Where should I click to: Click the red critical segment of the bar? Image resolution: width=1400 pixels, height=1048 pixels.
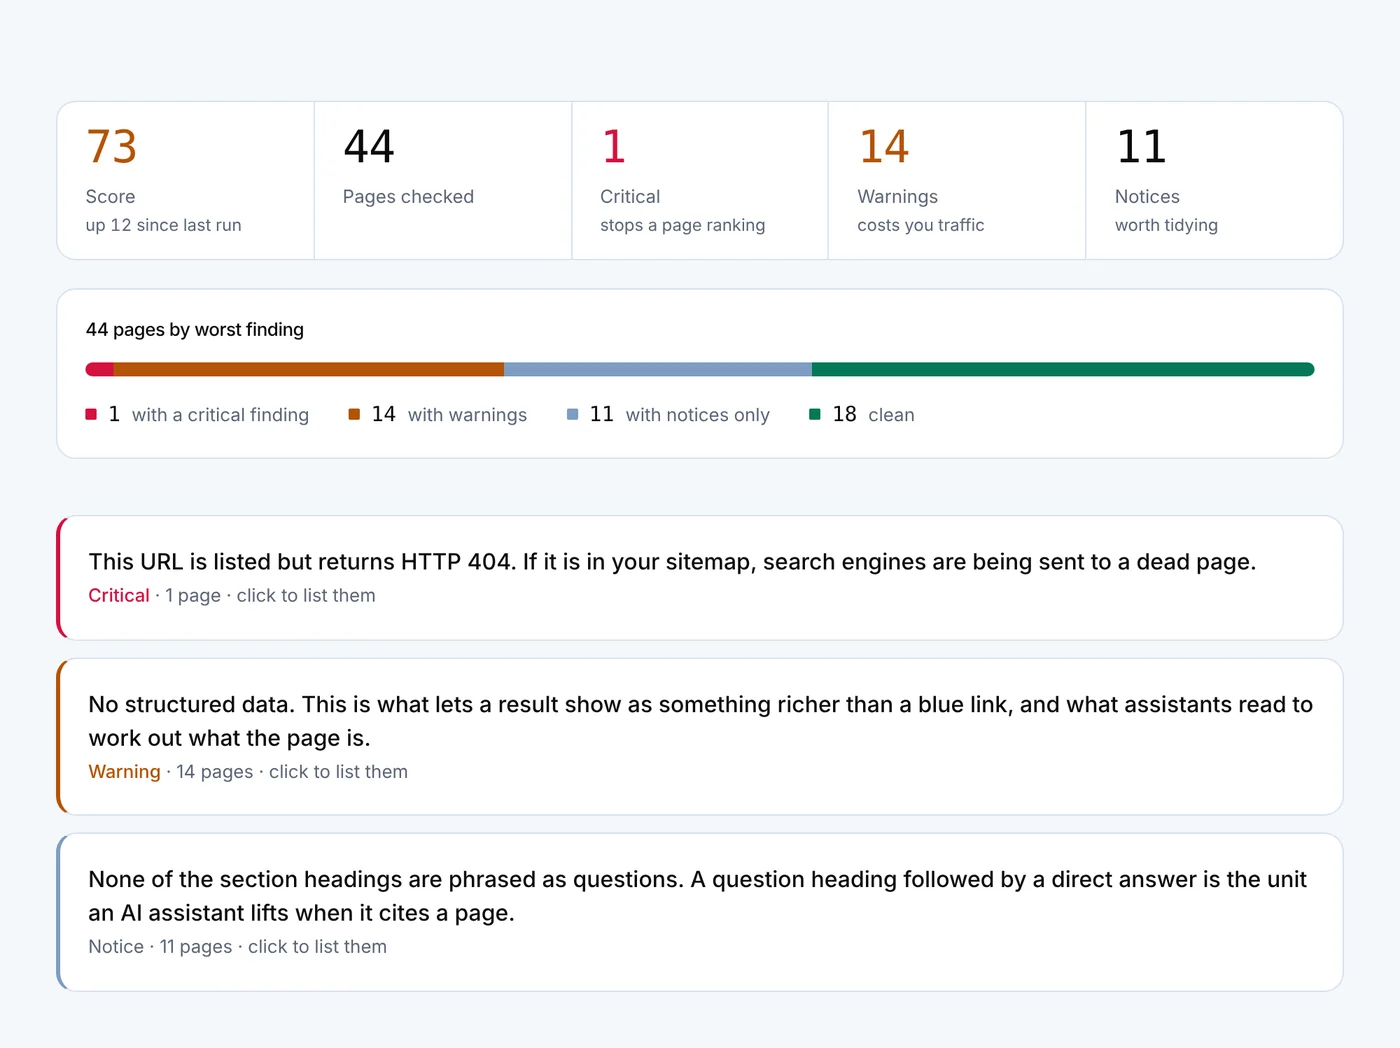(x=100, y=369)
